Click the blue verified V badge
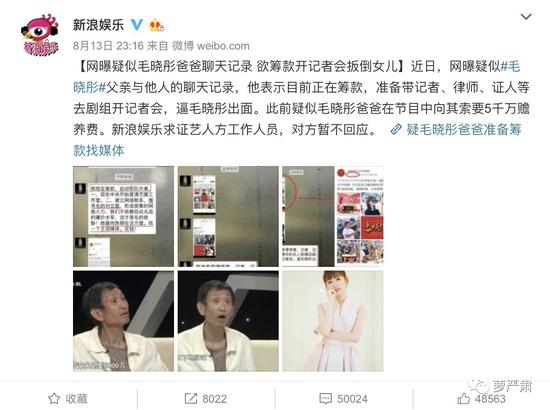The height and width of the screenshot is (410, 550). pos(136,25)
